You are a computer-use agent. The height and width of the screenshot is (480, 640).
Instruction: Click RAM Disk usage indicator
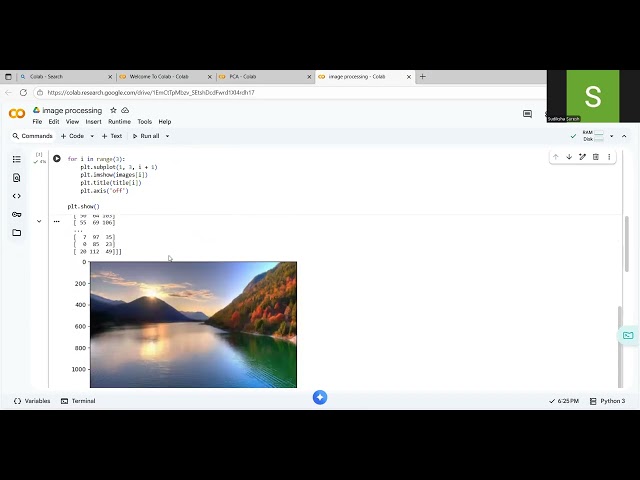coord(593,136)
